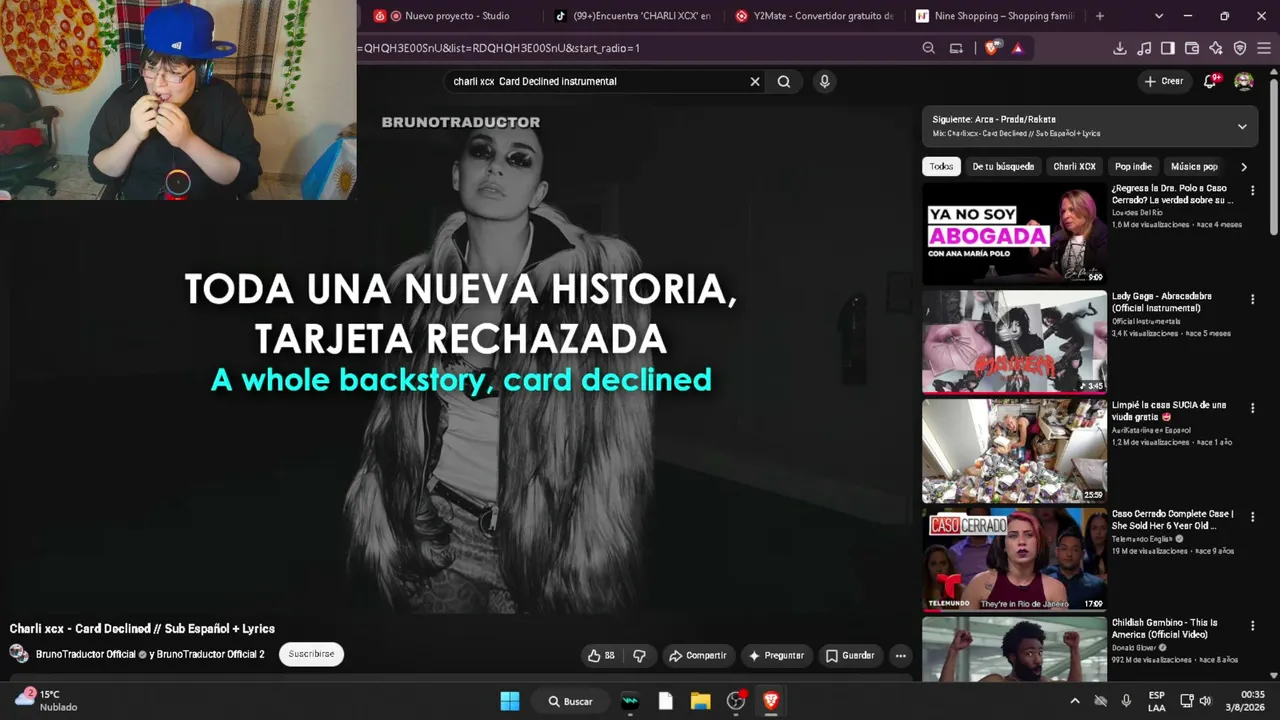Open OBS Studio from the taskbar
This screenshot has width=1280, height=720.
click(736, 701)
